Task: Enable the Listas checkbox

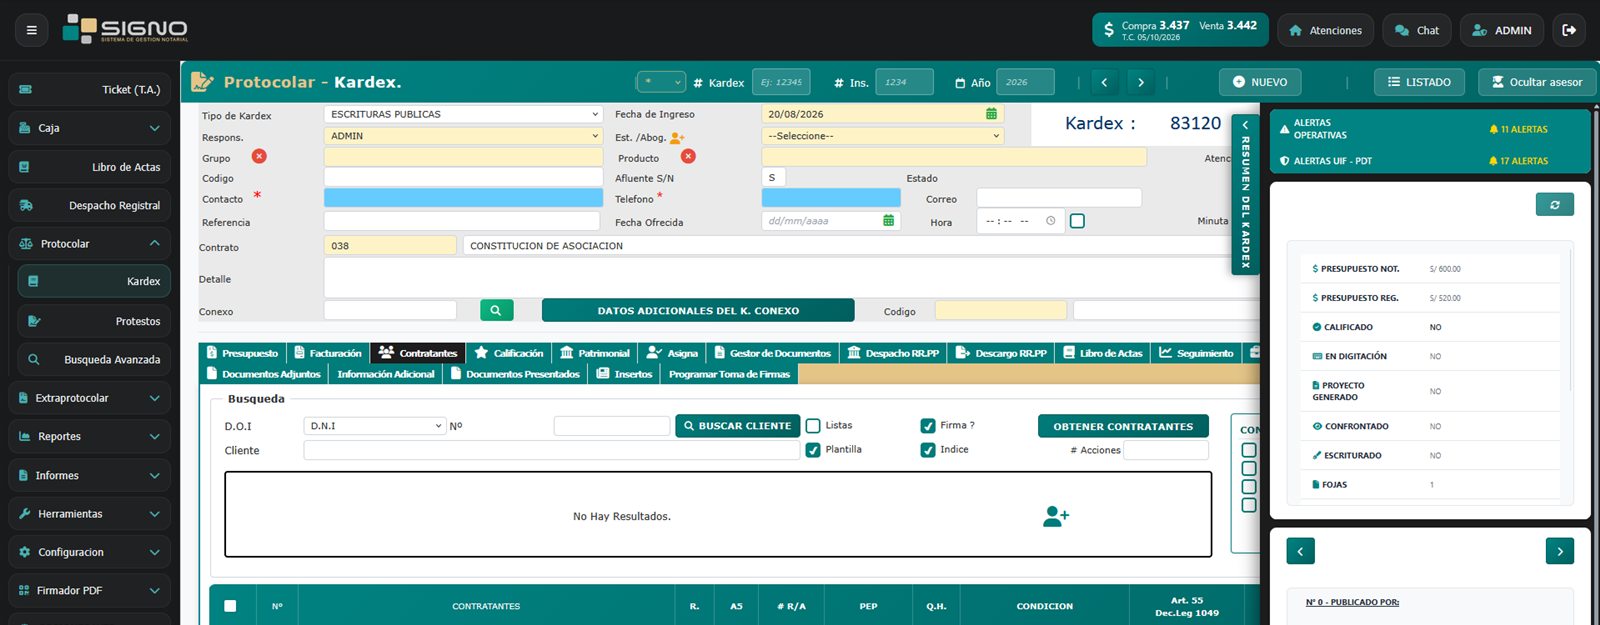Action: click(813, 426)
